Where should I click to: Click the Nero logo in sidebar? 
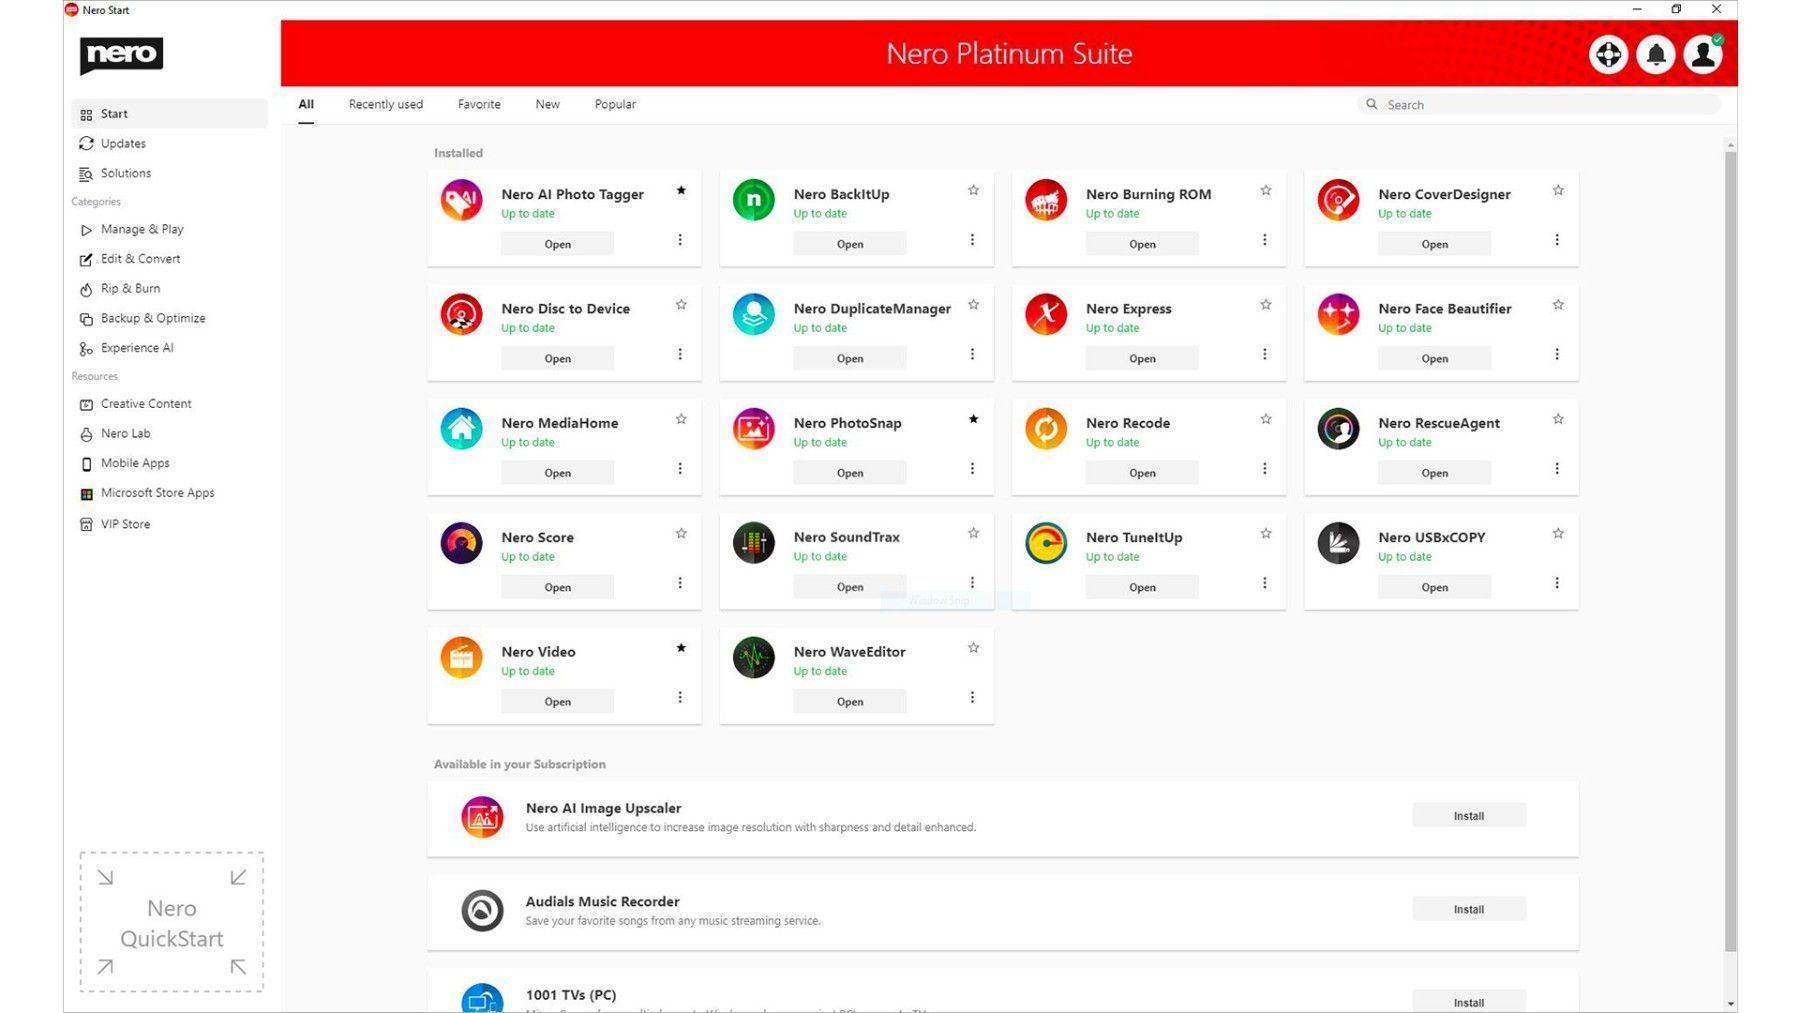pyautogui.click(x=121, y=54)
